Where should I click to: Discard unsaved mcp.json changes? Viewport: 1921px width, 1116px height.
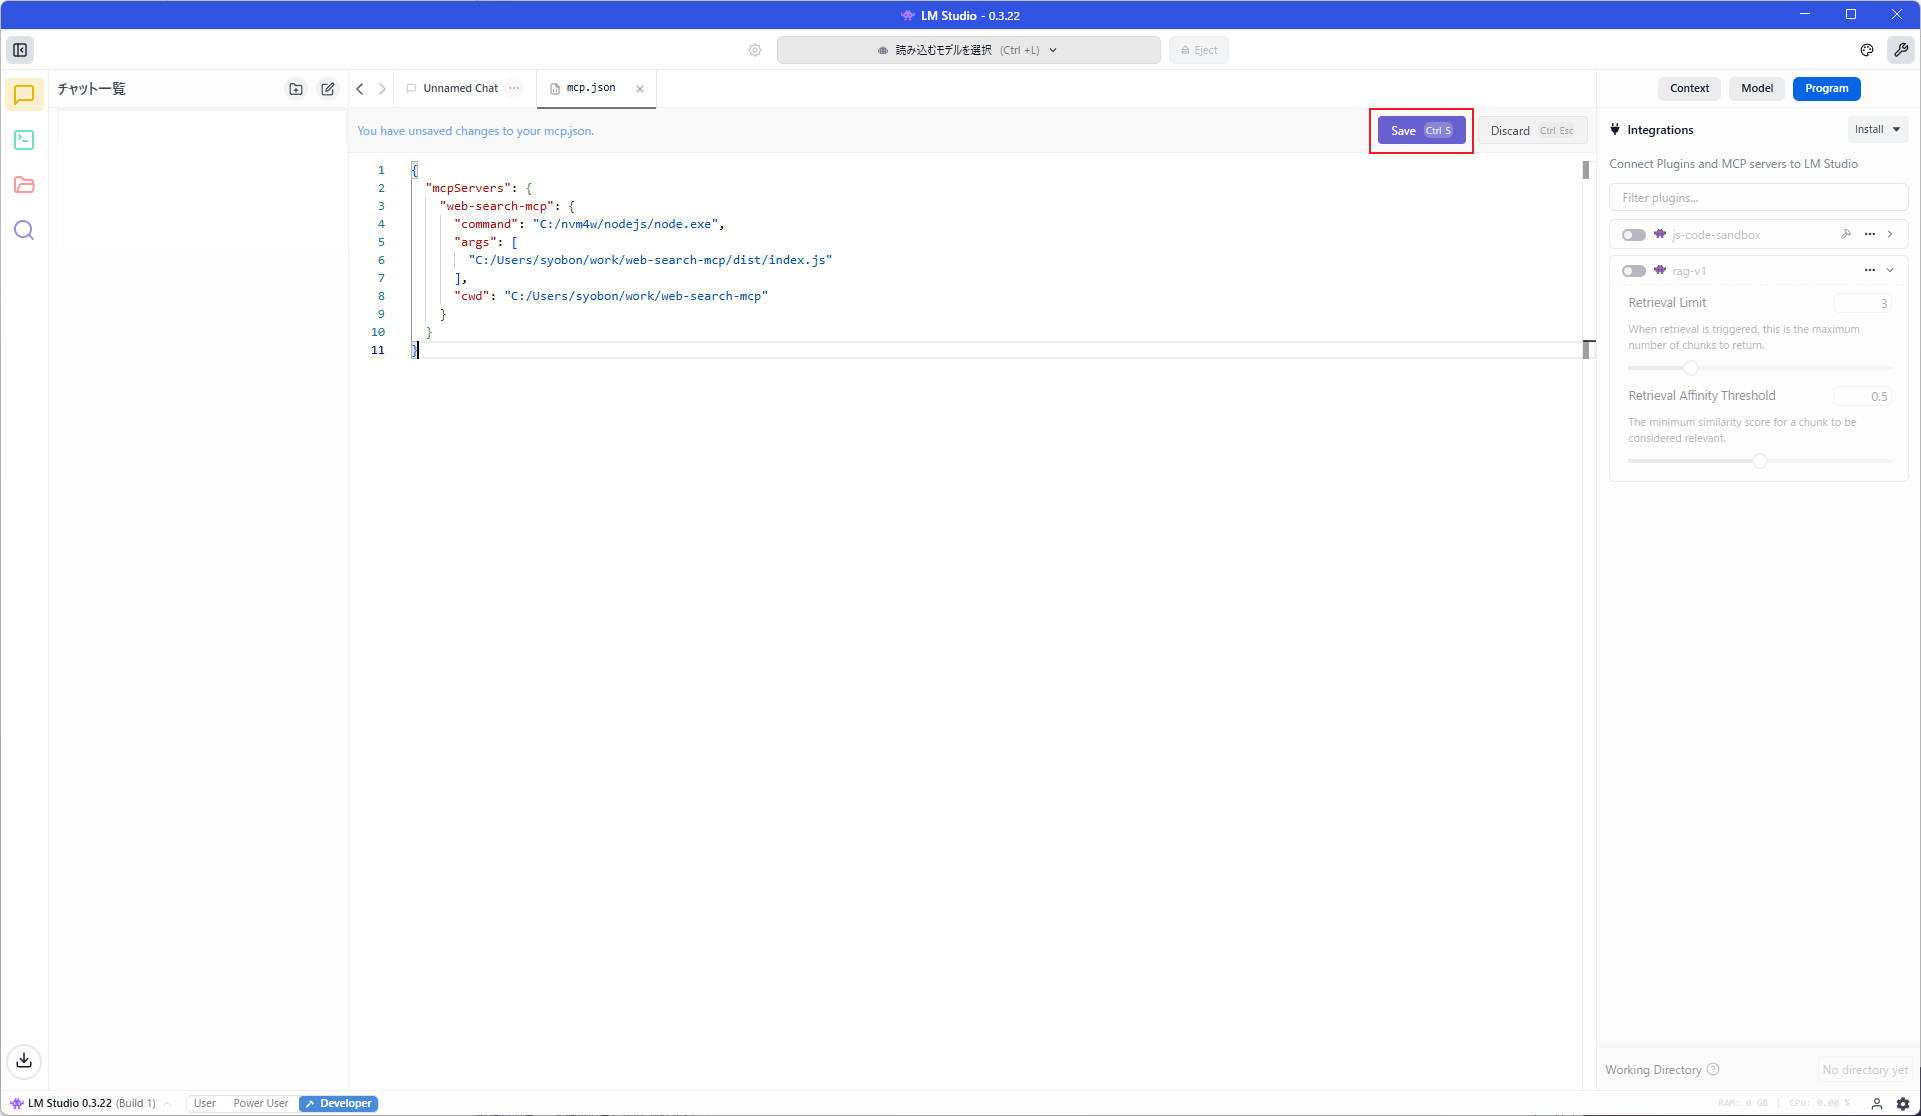pyautogui.click(x=1532, y=131)
